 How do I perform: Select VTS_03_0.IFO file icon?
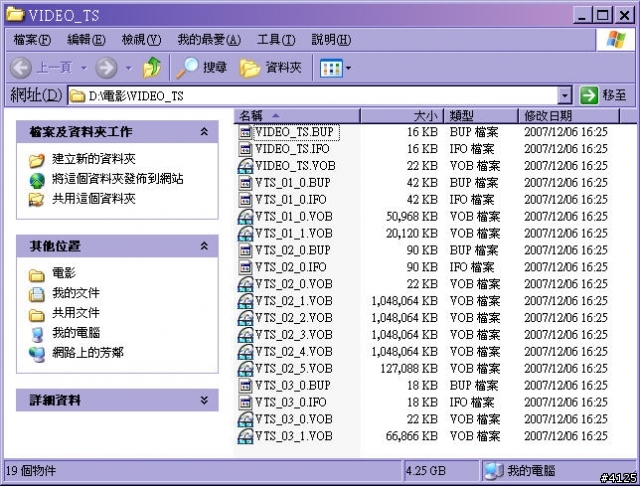pyautogui.click(x=245, y=402)
